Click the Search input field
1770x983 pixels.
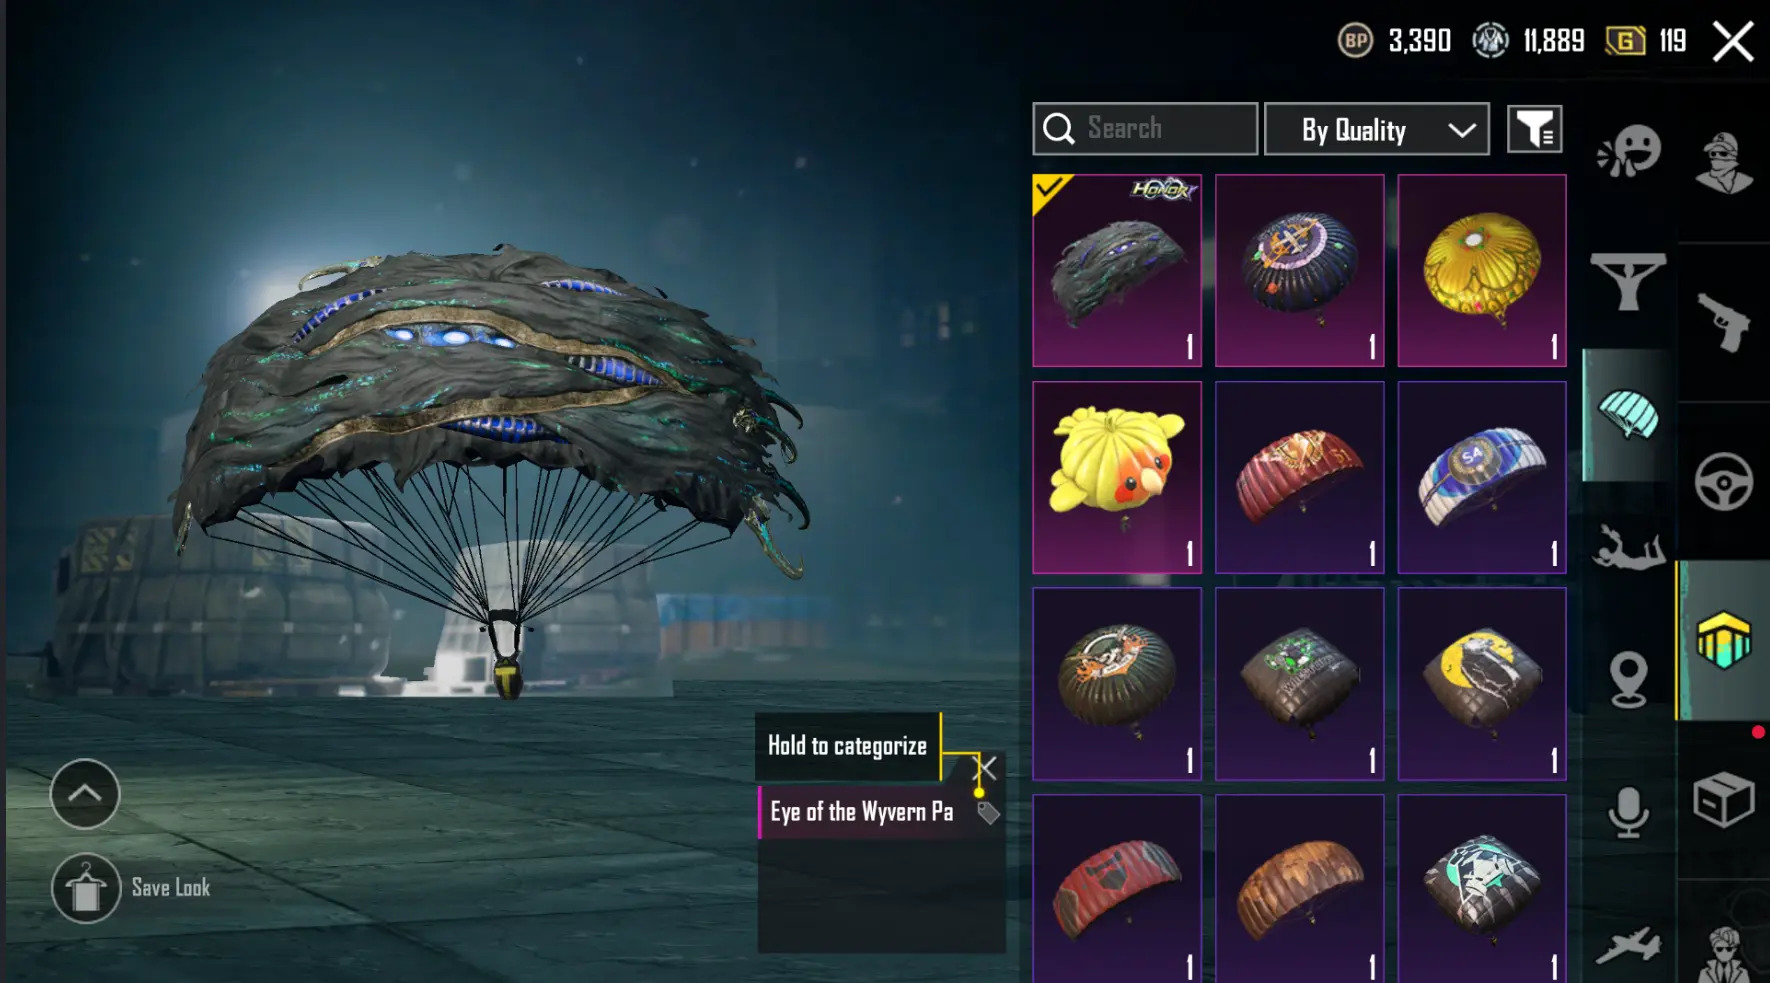click(x=1145, y=129)
